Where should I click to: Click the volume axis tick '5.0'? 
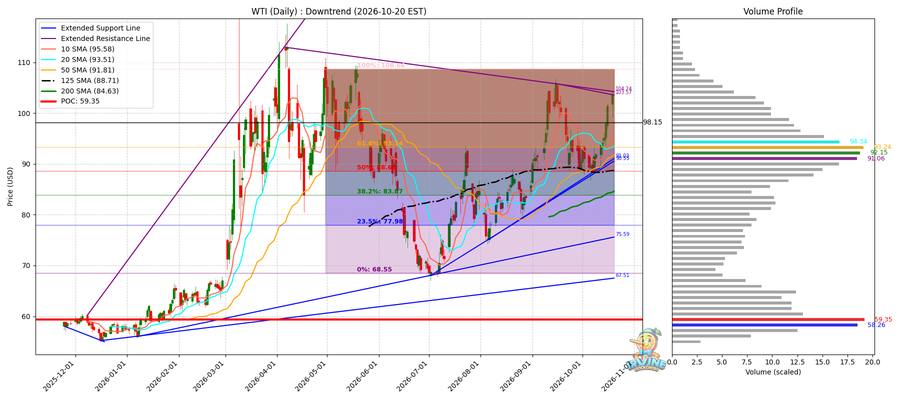[722, 362]
